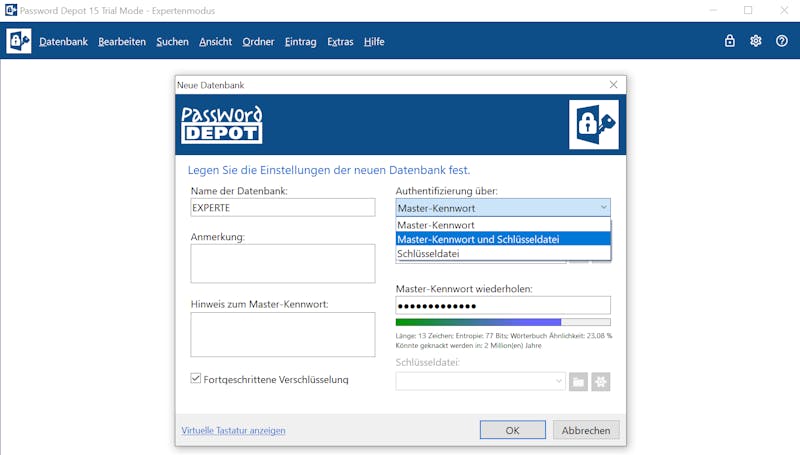
Task: Click the 'Legen Sie die Einstellungen' heading
Action: [329, 170]
